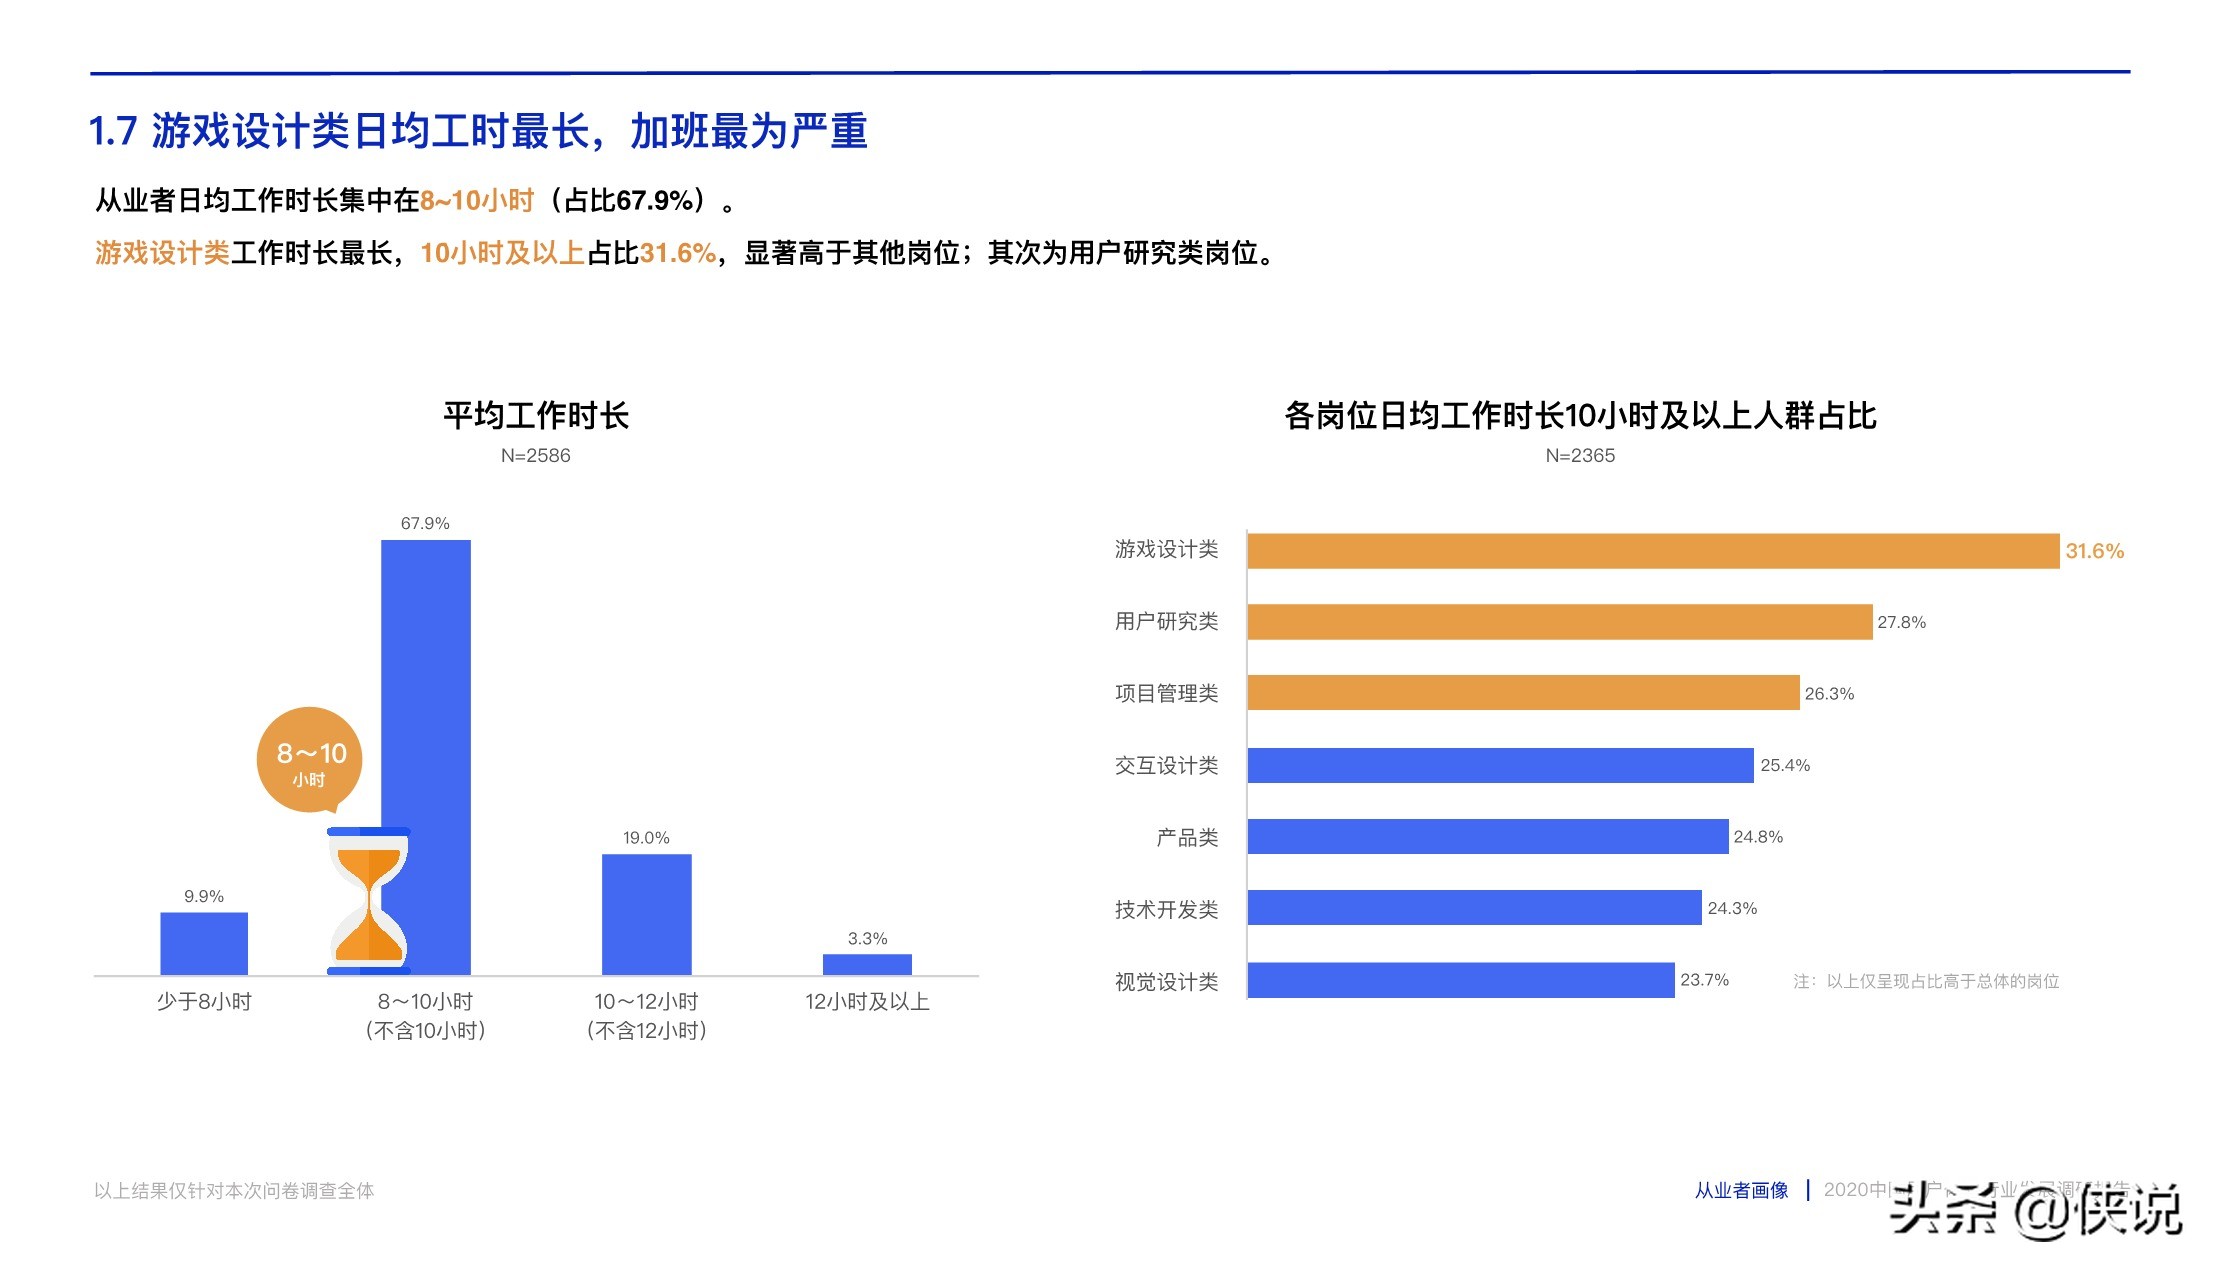
Task: Click the orange '10小时及以上' text in summary
Action: [x=502, y=253]
